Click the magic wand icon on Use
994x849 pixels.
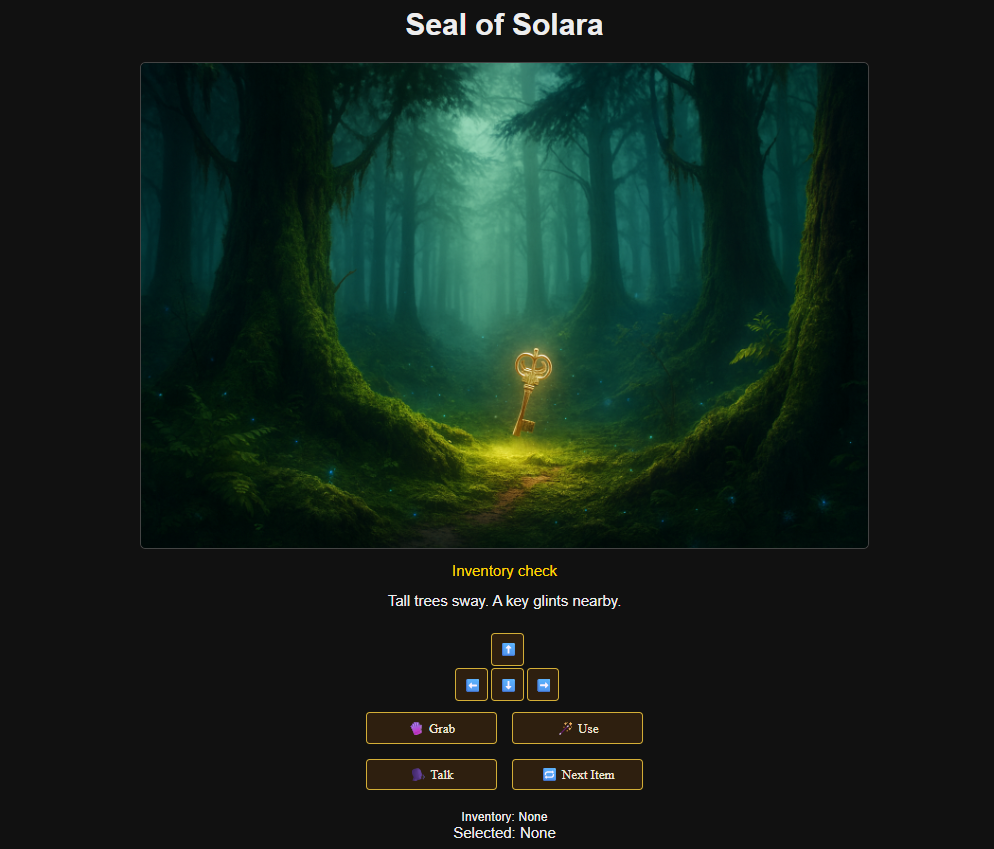pos(565,729)
